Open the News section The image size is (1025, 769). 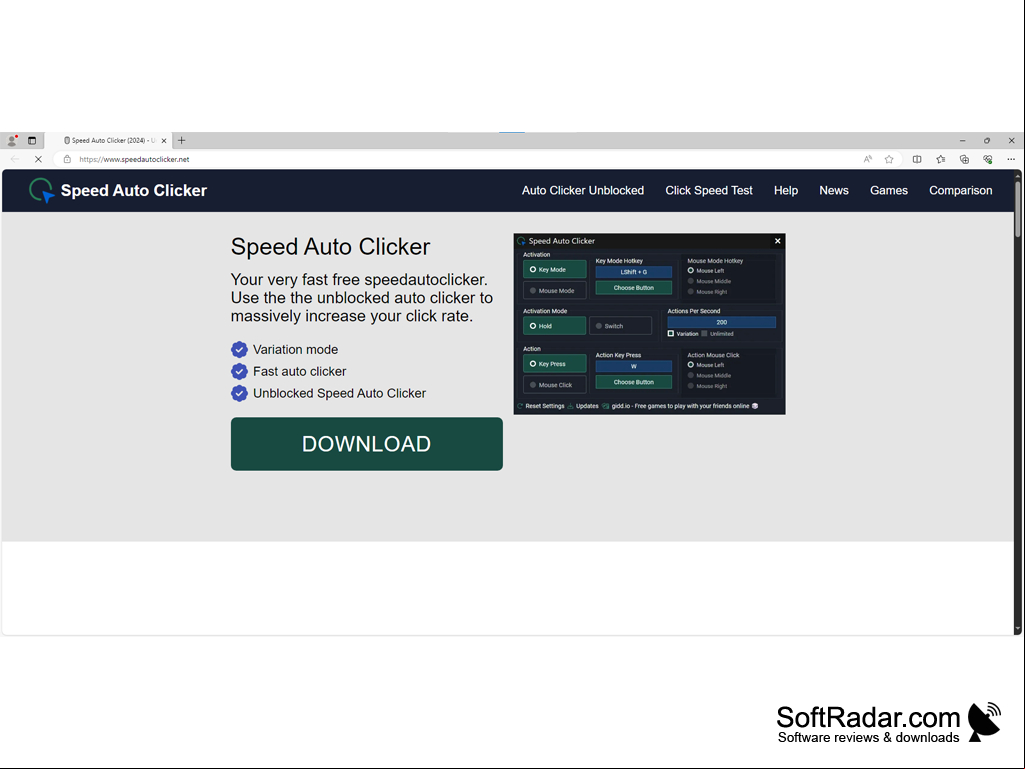pos(833,190)
